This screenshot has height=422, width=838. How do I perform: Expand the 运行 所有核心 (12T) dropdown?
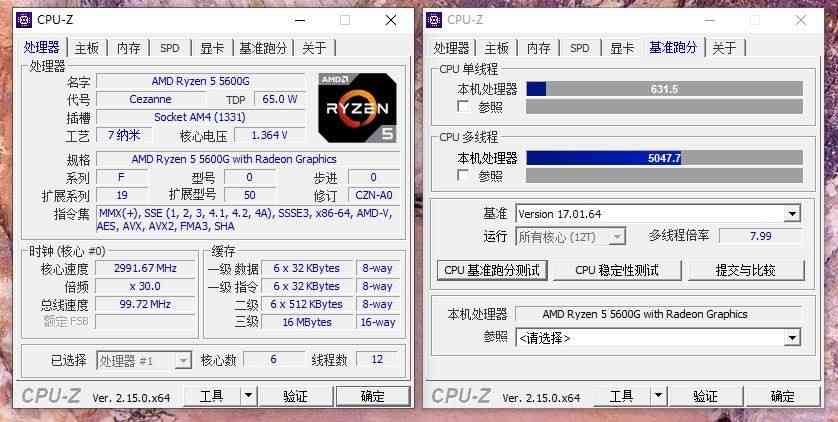pyautogui.click(x=570, y=237)
